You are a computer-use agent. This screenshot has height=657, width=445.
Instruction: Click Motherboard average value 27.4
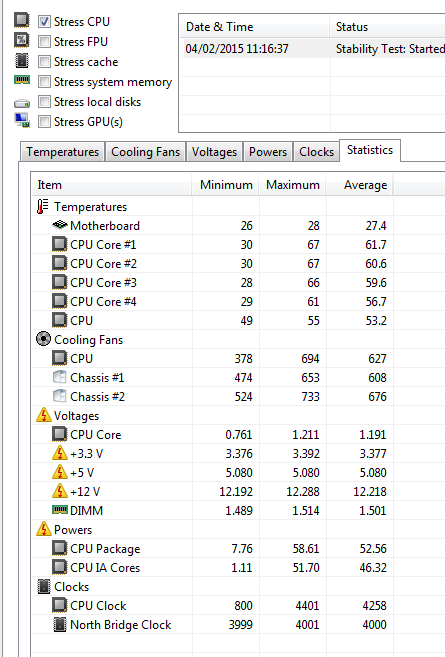376,225
